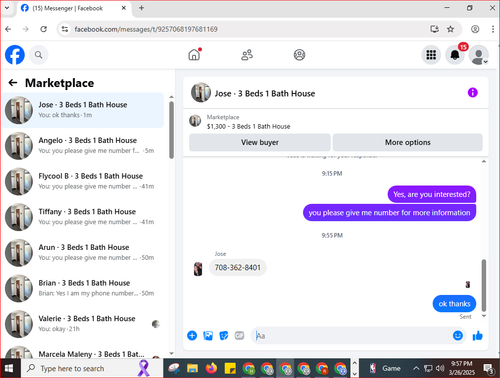Open Chrome profile icon
The height and width of the screenshot is (378, 500).
475,29
